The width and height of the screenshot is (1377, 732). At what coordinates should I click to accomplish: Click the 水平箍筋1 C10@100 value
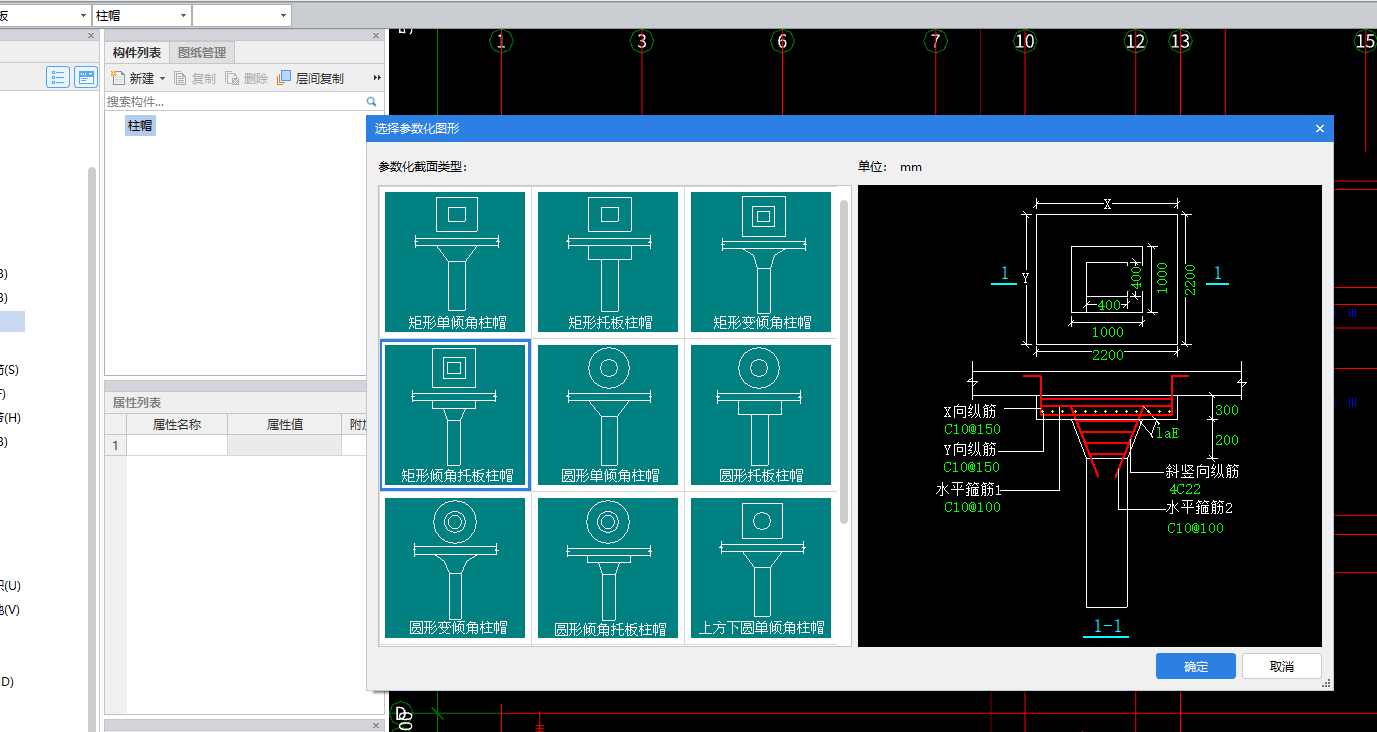tap(972, 507)
